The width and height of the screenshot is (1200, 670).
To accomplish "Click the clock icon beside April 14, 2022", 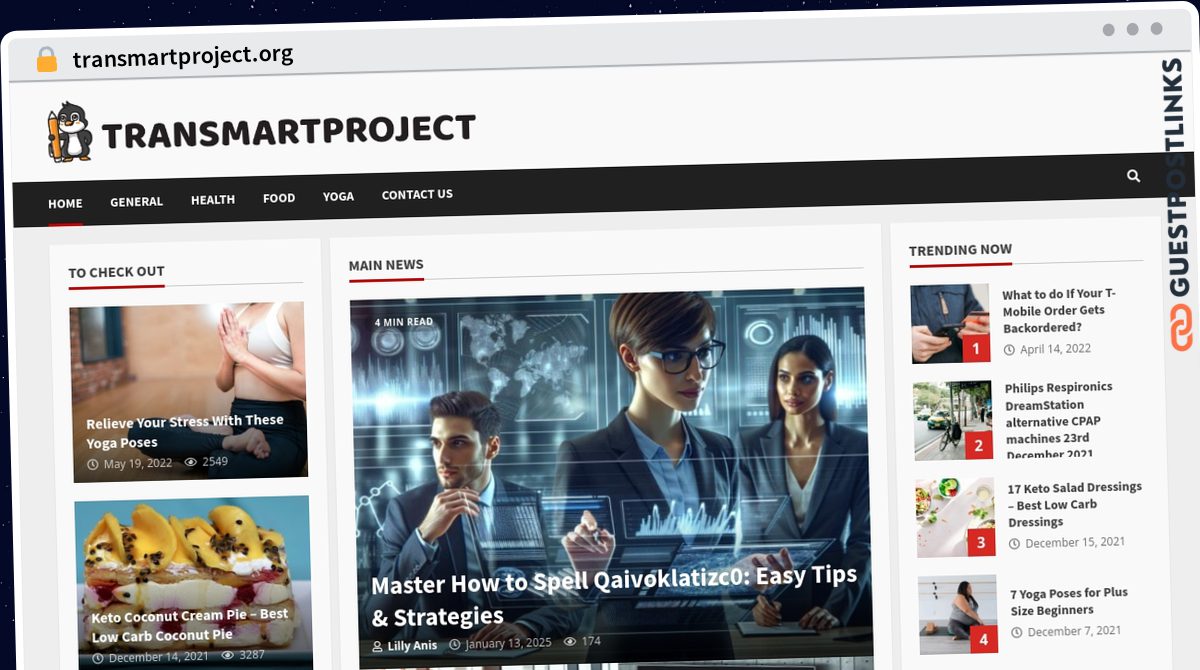I will [1010, 350].
